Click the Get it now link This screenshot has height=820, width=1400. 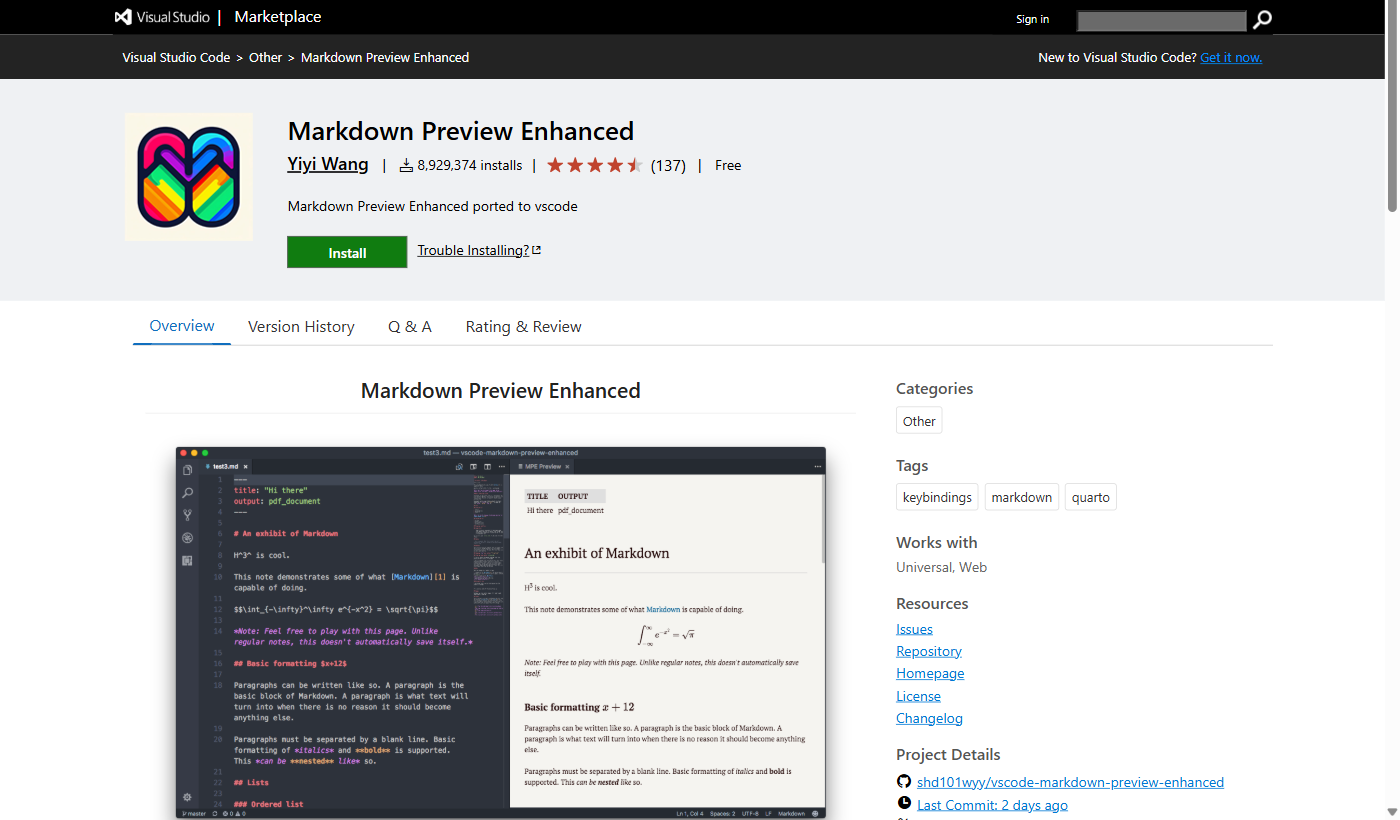[1231, 57]
